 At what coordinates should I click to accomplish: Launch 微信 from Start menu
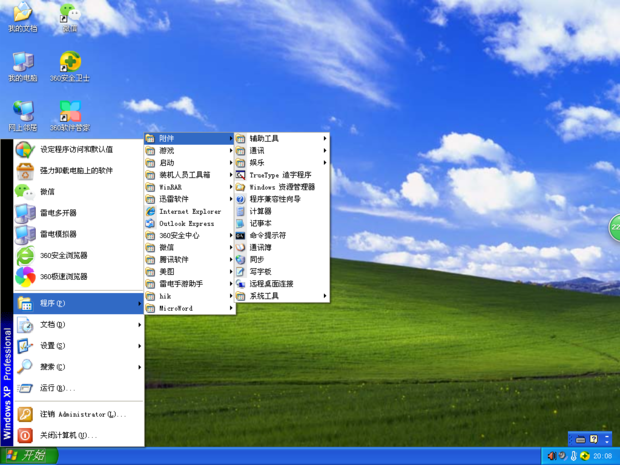[x=78, y=192]
